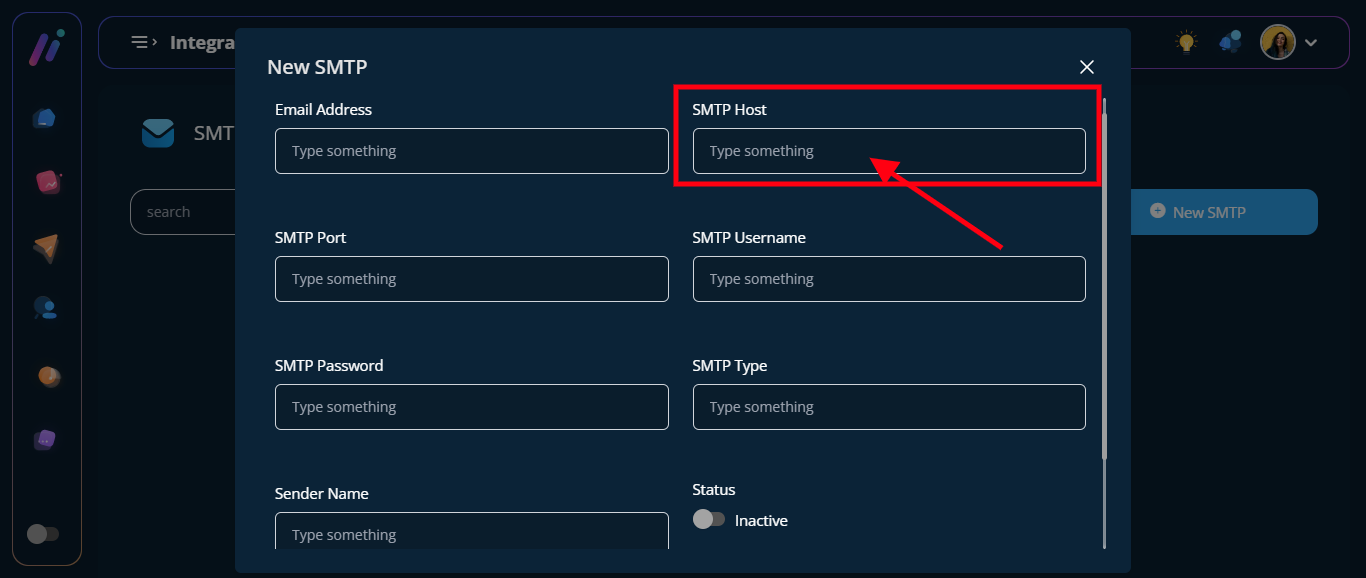Open the blue folder sidebar icon
This screenshot has width=1366, height=578.
click(45, 118)
